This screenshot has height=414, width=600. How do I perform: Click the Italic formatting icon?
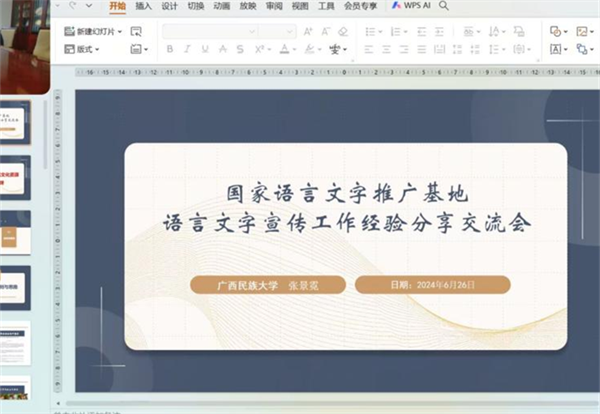click(x=187, y=49)
